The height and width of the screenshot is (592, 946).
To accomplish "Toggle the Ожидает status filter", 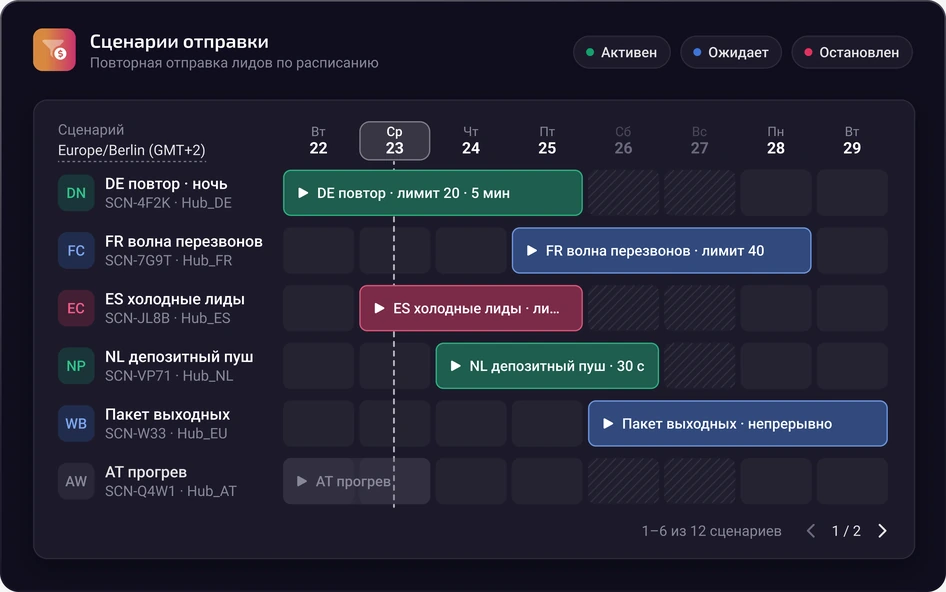I will 731,53.
